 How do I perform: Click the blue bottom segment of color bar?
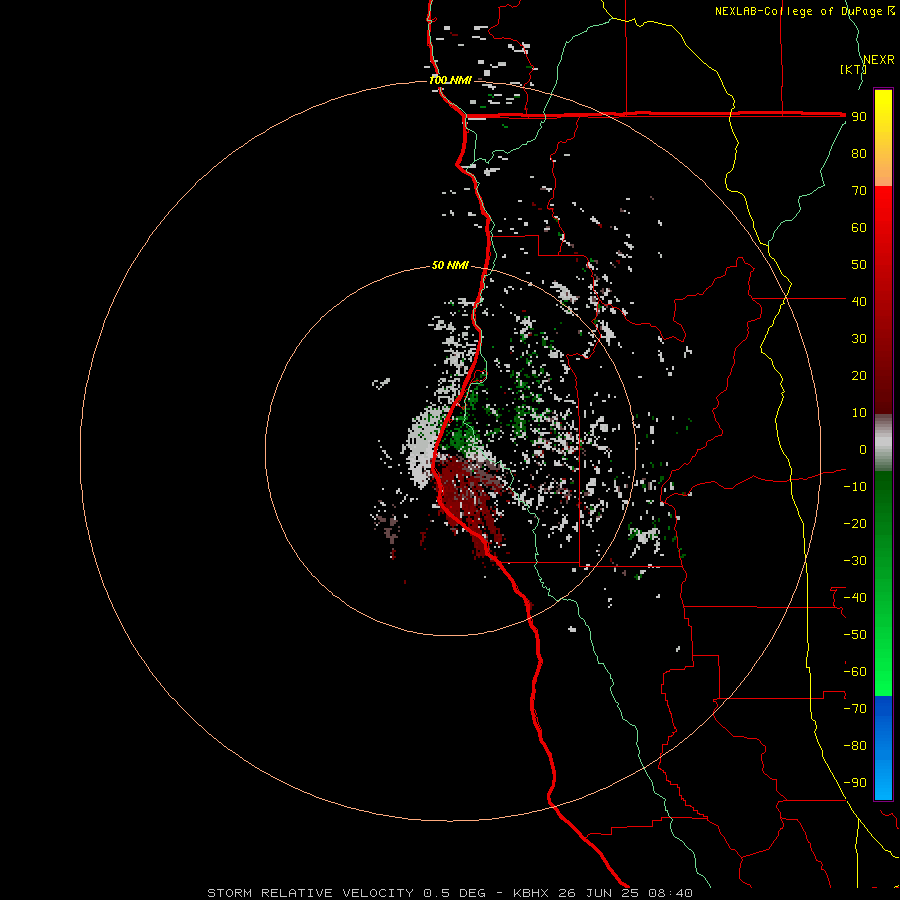click(883, 748)
